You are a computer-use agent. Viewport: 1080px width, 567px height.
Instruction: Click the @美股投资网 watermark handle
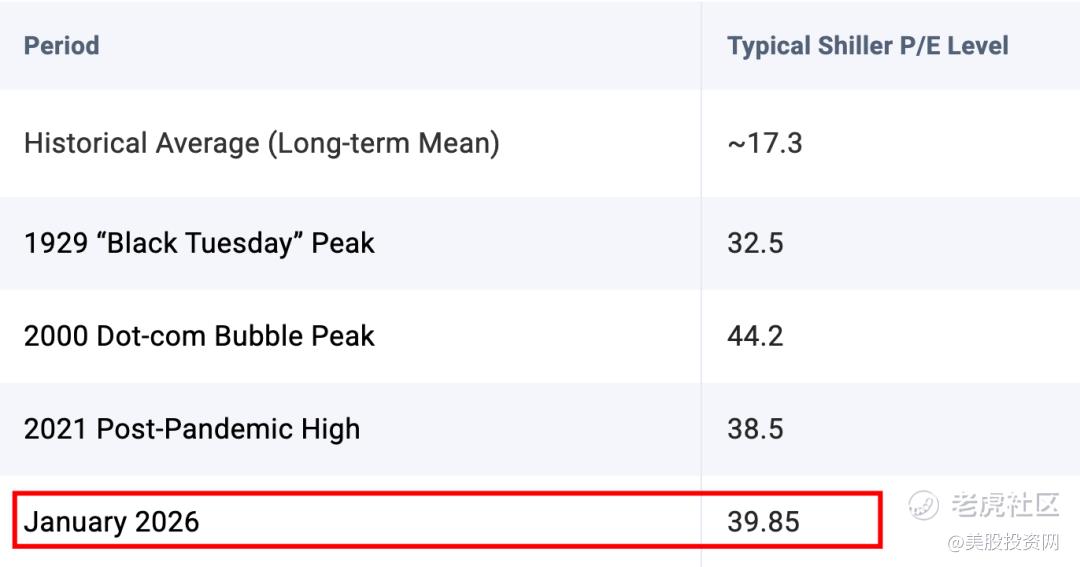pyautogui.click(x=1004, y=543)
